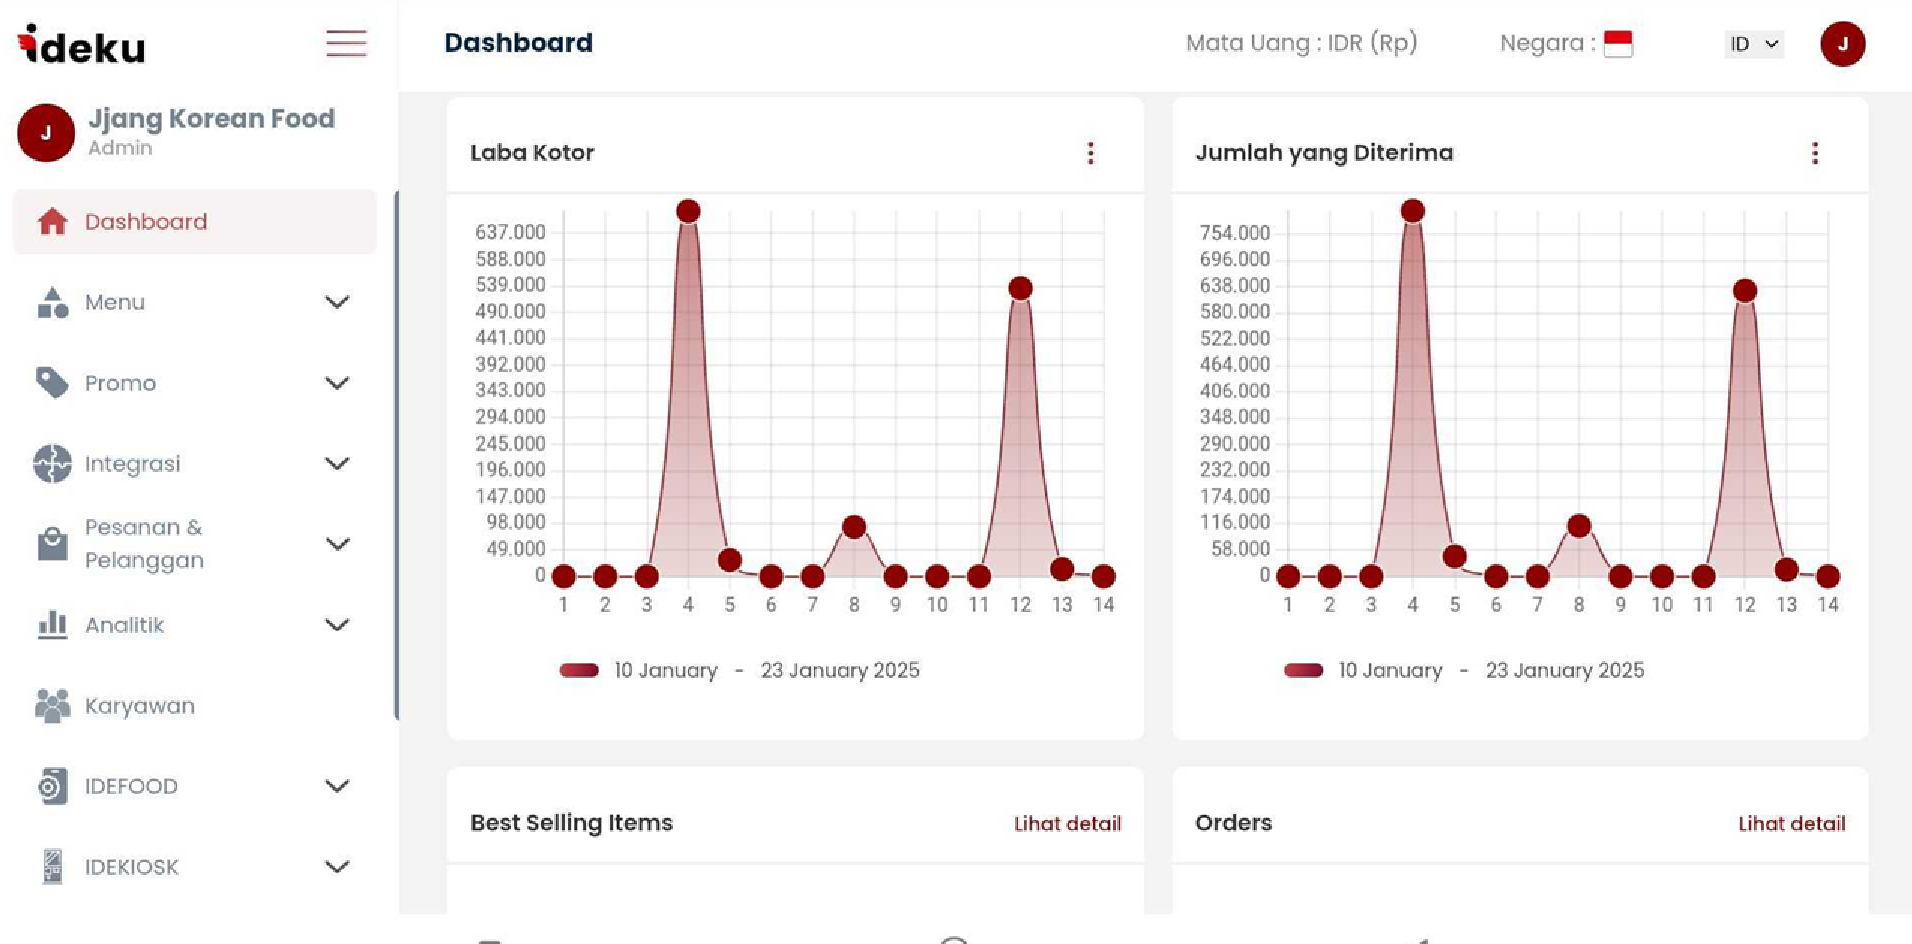Click Laba Kotor data point at day 4

click(688, 211)
